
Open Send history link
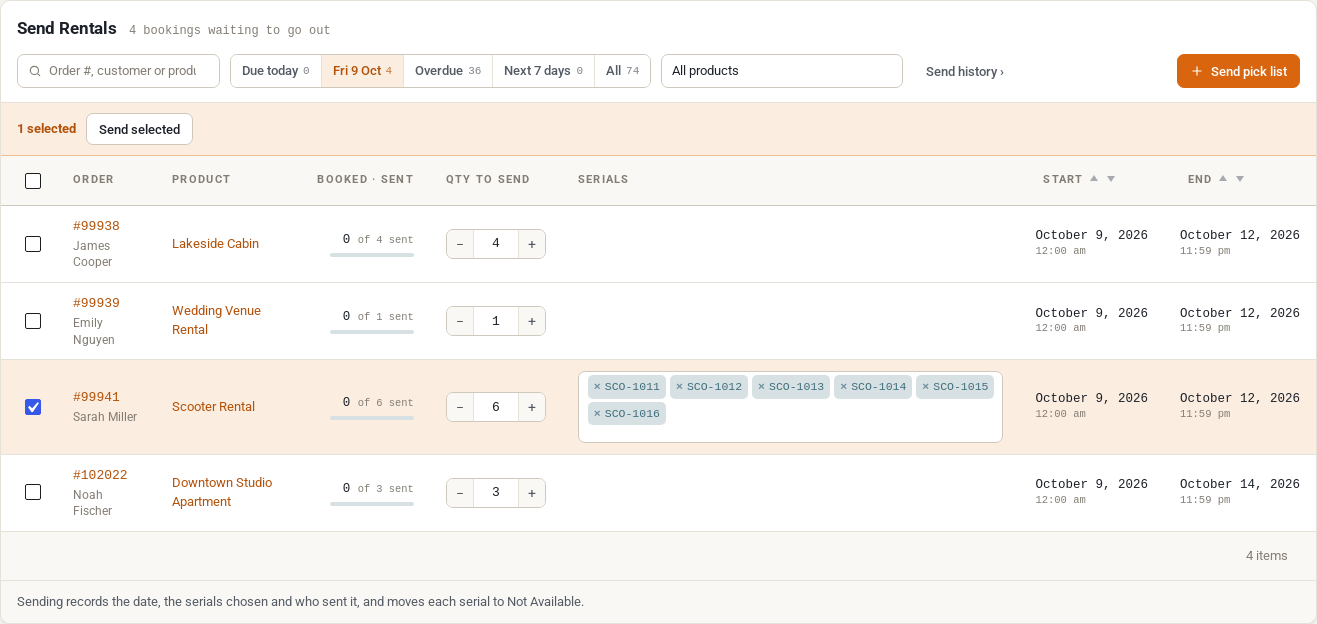coord(965,72)
